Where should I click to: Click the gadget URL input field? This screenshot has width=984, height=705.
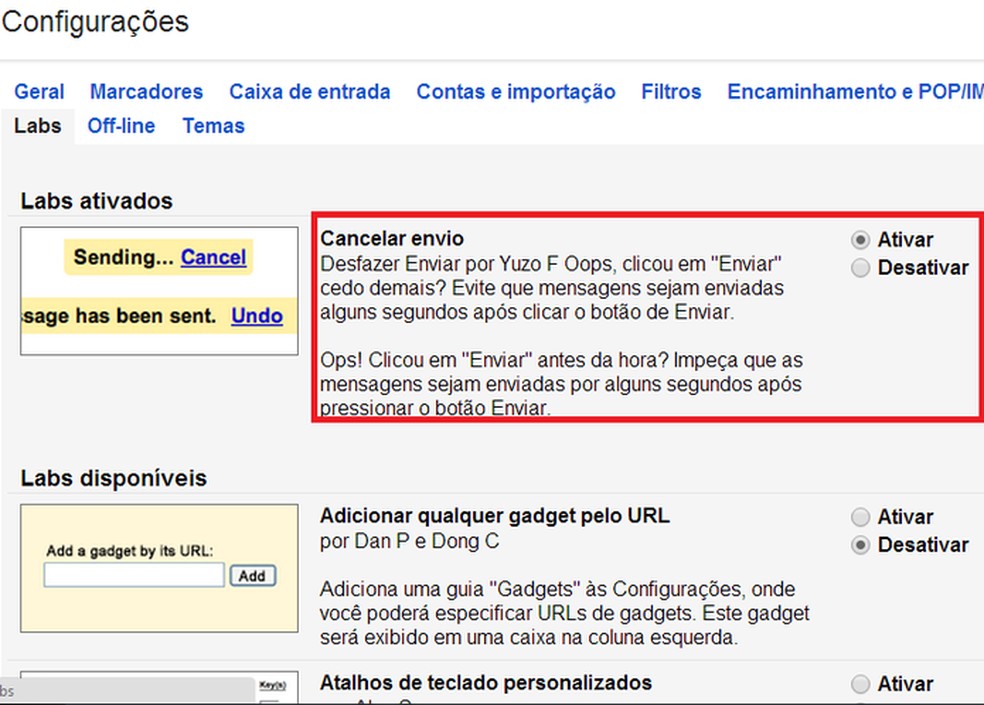133,575
